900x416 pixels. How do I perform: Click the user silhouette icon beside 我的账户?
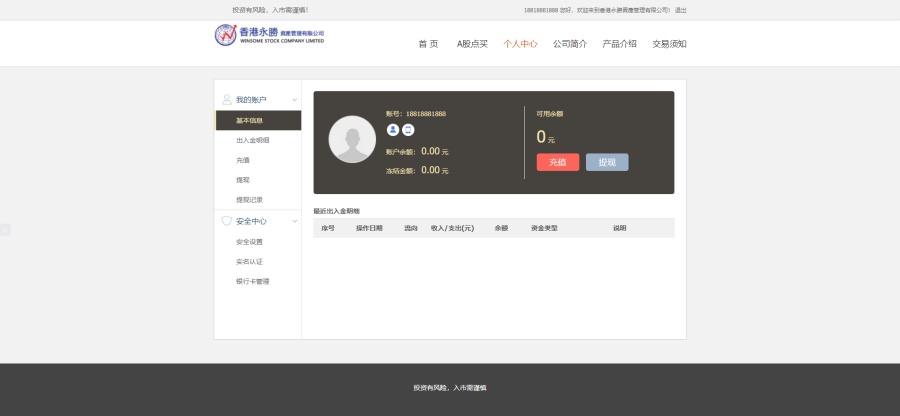pos(227,99)
